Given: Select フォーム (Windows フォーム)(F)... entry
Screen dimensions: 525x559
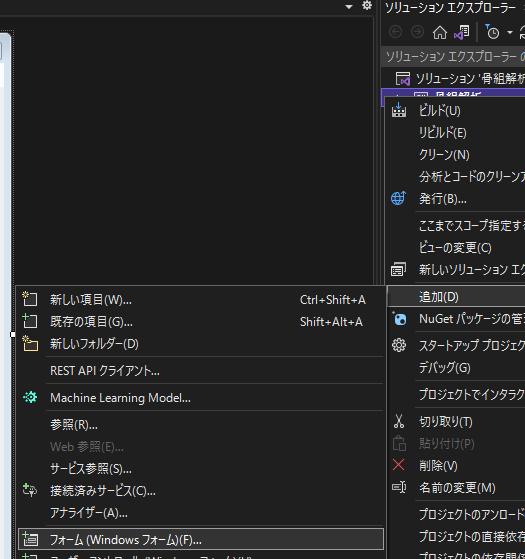Looking at the screenshot, I should click(201, 539).
